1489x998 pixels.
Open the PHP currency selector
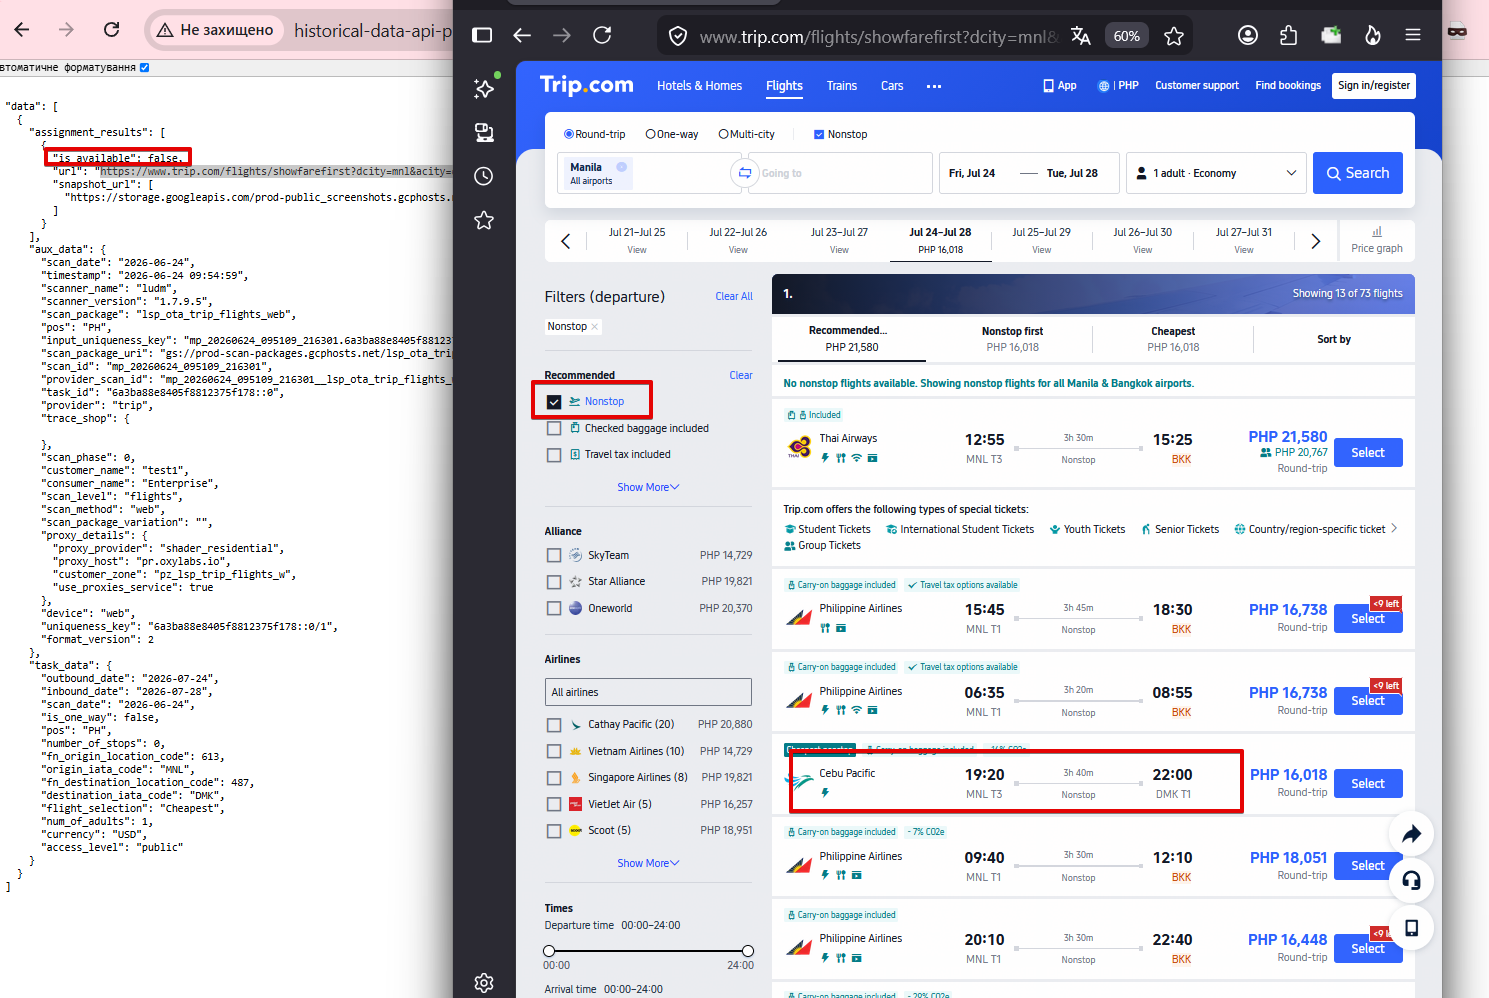coord(1119,86)
